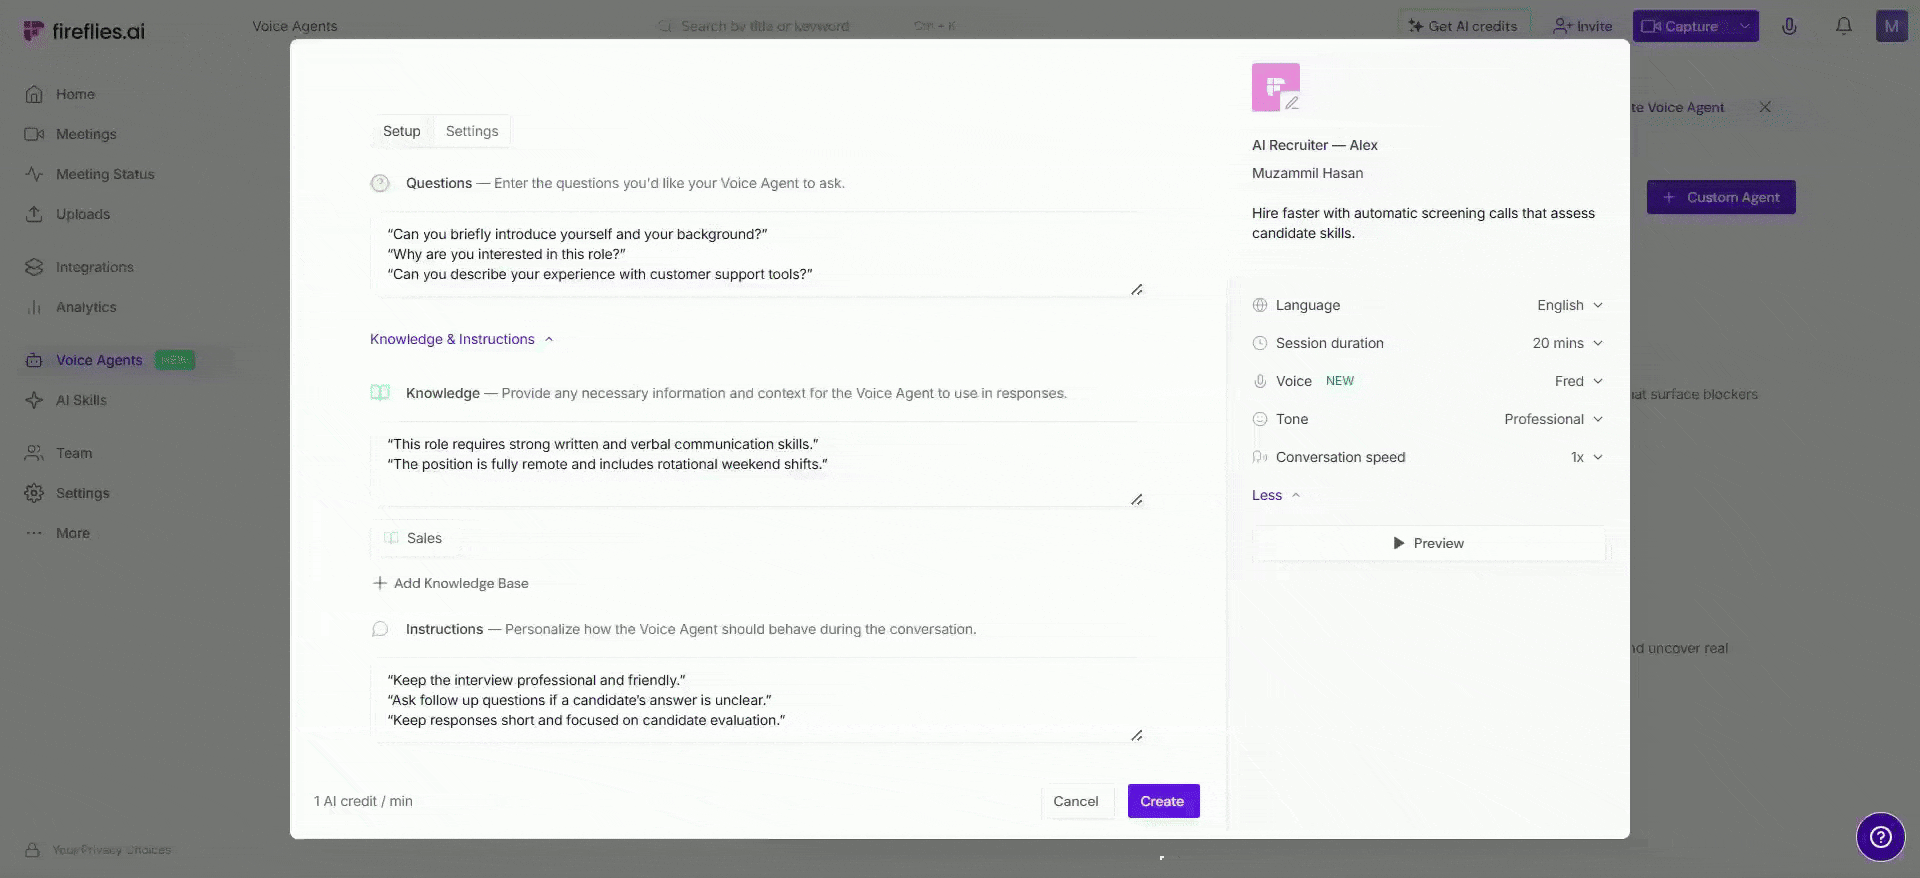Viewport: 1920px width, 878px height.
Task: Click into the Knowledge text area
Action: [x=757, y=464]
